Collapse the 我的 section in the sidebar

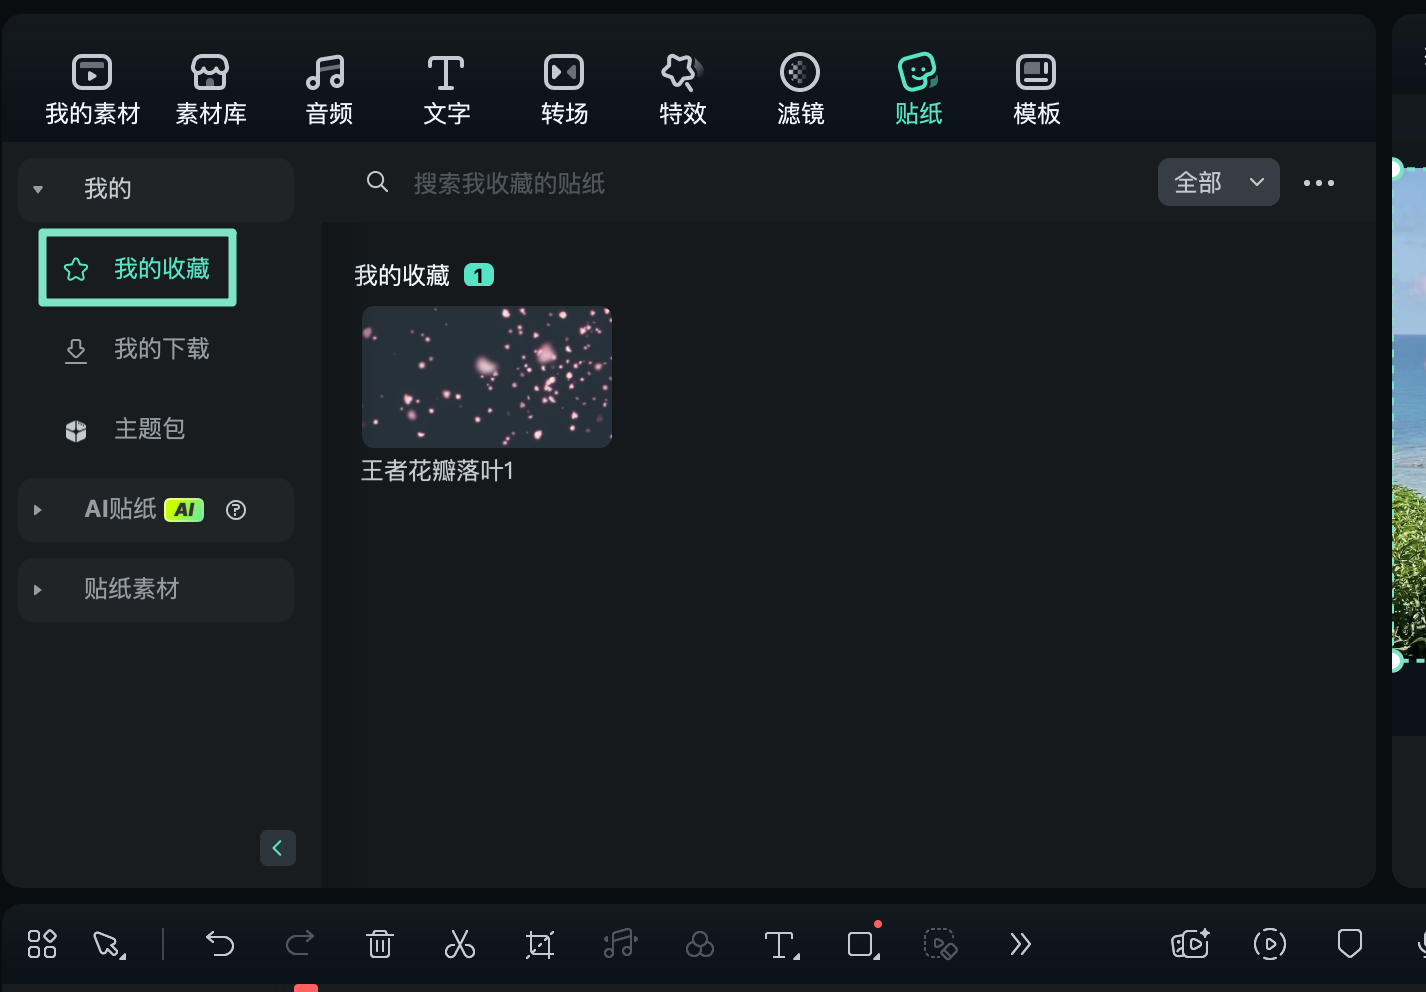tap(37, 188)
